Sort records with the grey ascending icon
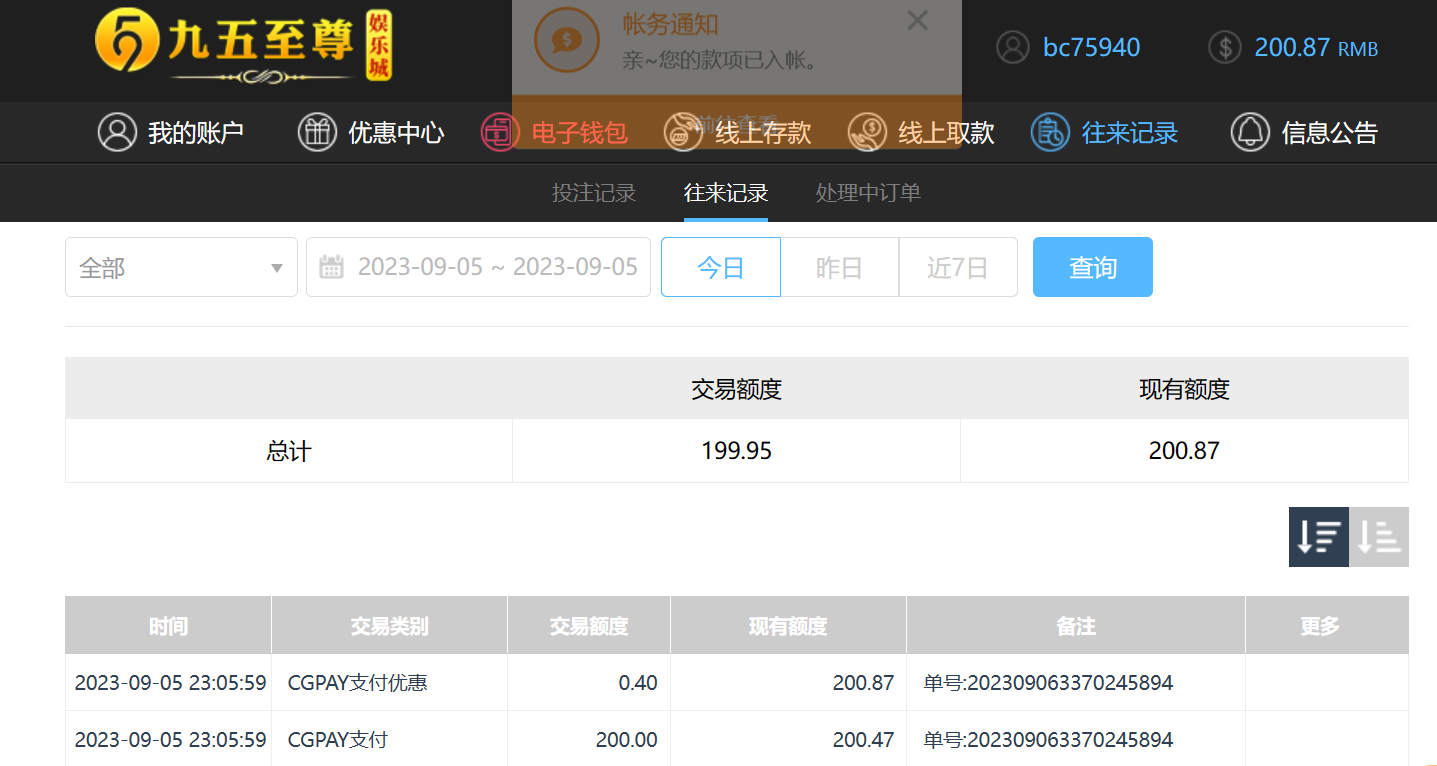Viewport: 1437px width, 766px height. 1379,537
